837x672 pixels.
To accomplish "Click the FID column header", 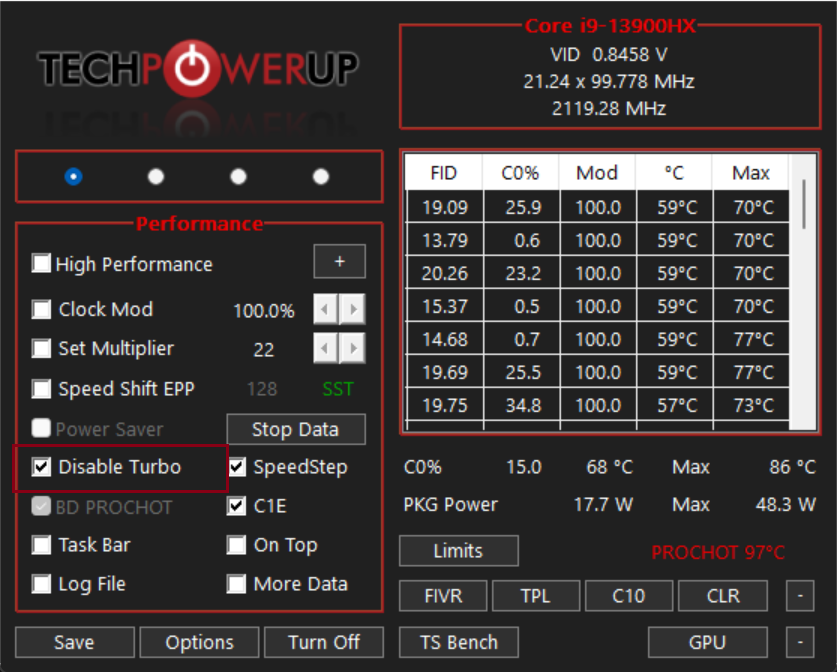I will [x=444, y=172].
